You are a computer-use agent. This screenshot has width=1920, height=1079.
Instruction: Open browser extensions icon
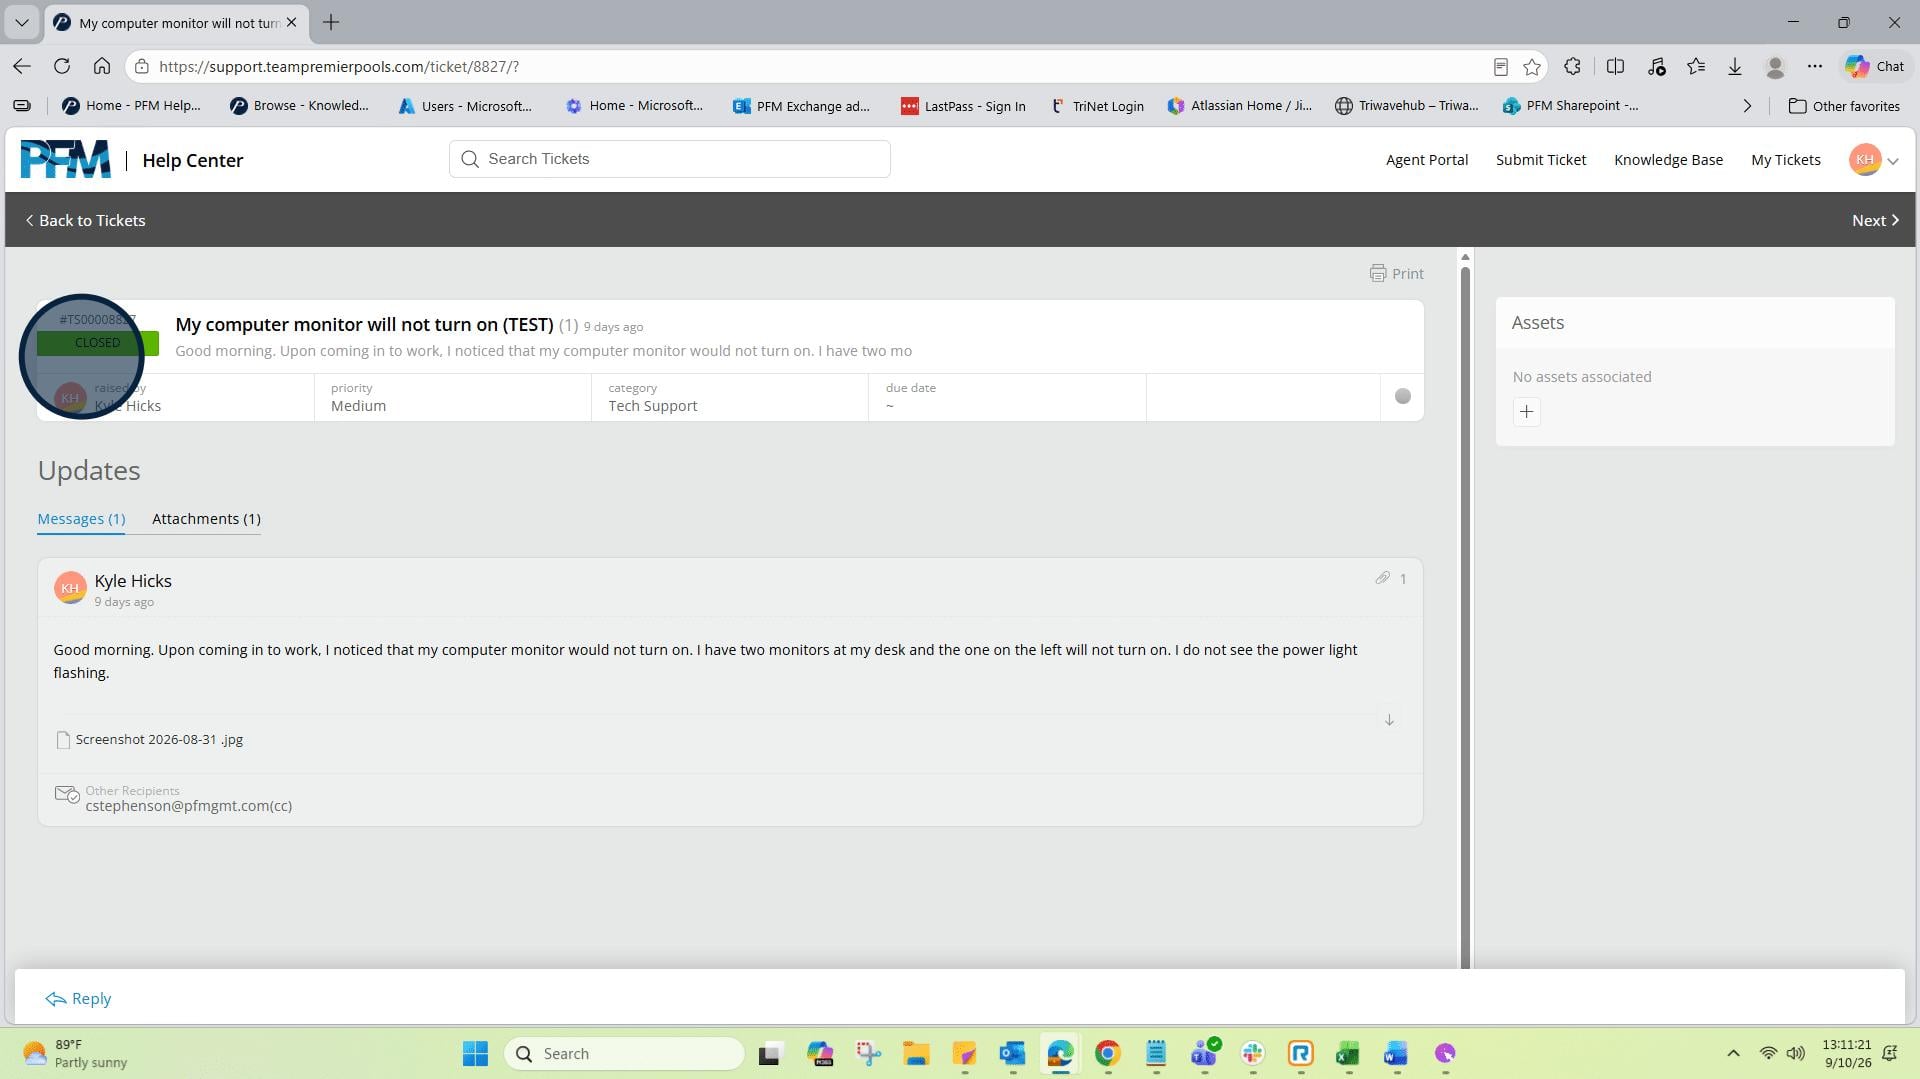pyautogui.click(x=1572, y=66)
